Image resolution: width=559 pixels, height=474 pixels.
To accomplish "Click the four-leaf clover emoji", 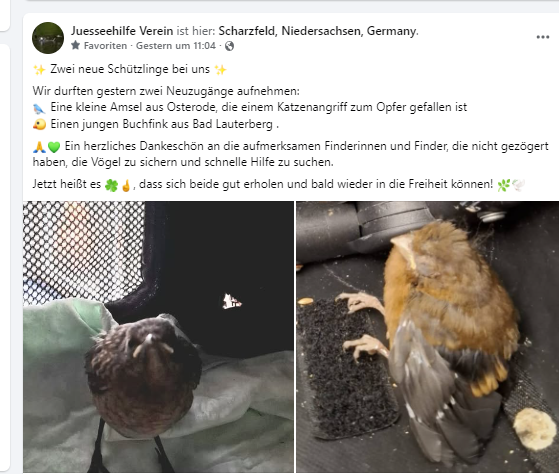I will click(x=111, y=185).
